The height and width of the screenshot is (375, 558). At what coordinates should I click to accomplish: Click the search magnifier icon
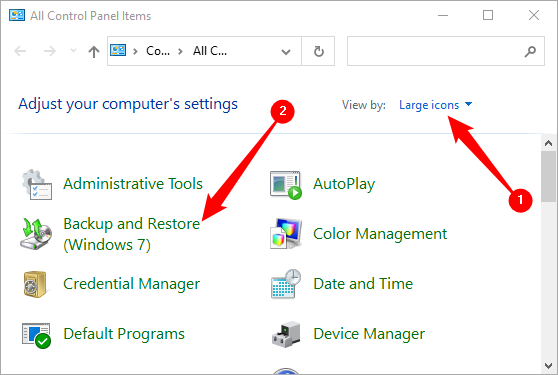click(x=530, y=52)
